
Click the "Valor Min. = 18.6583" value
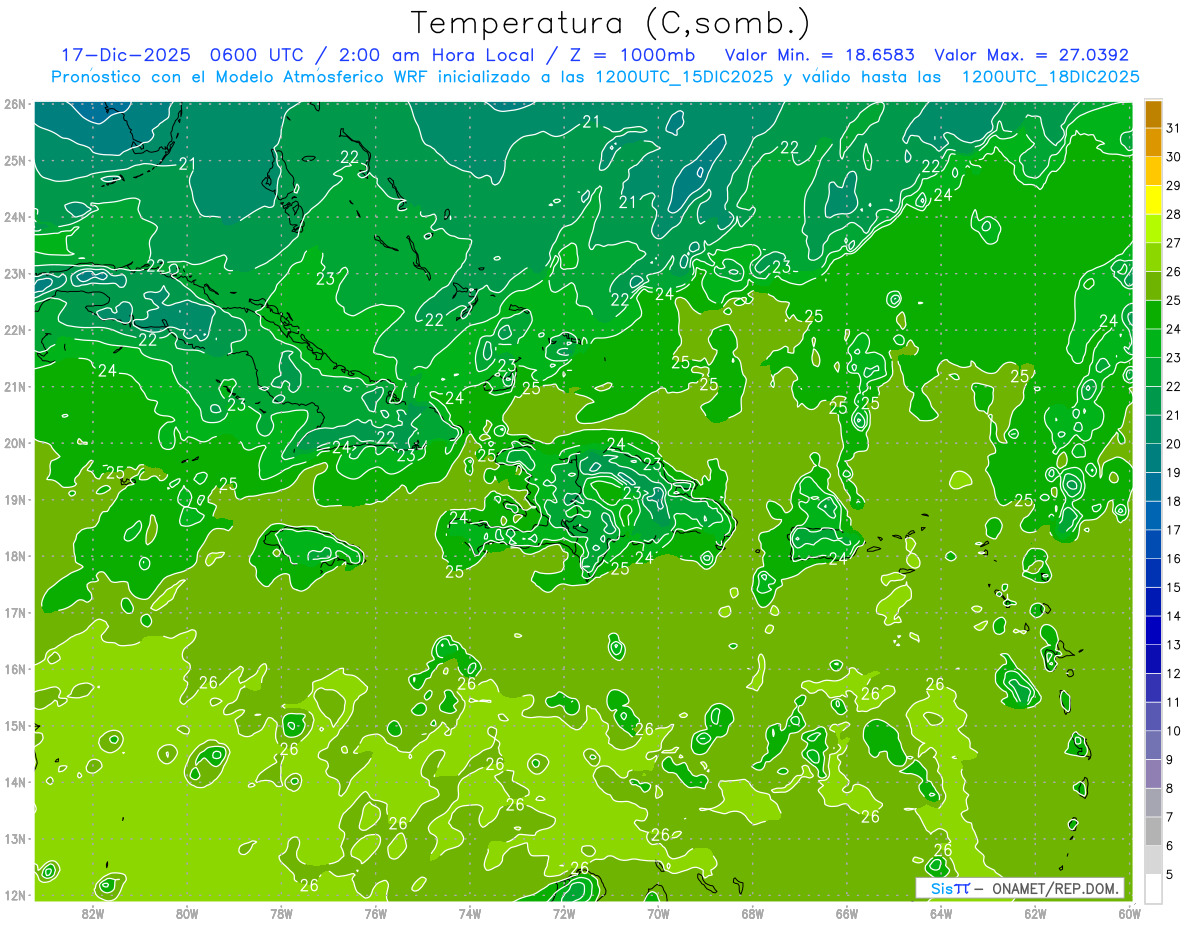tap(819, 55)
